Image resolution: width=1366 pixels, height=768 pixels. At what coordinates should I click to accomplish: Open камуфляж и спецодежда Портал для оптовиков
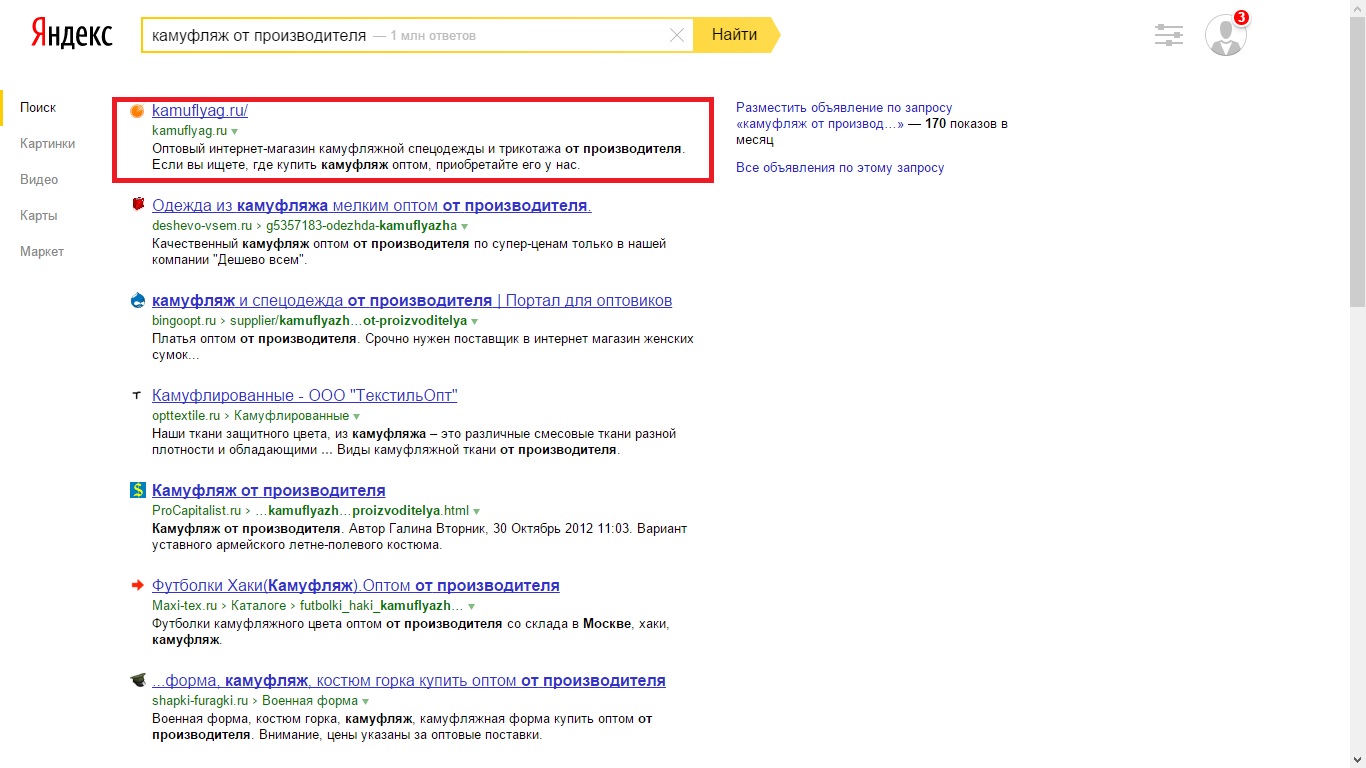[412, 300]
